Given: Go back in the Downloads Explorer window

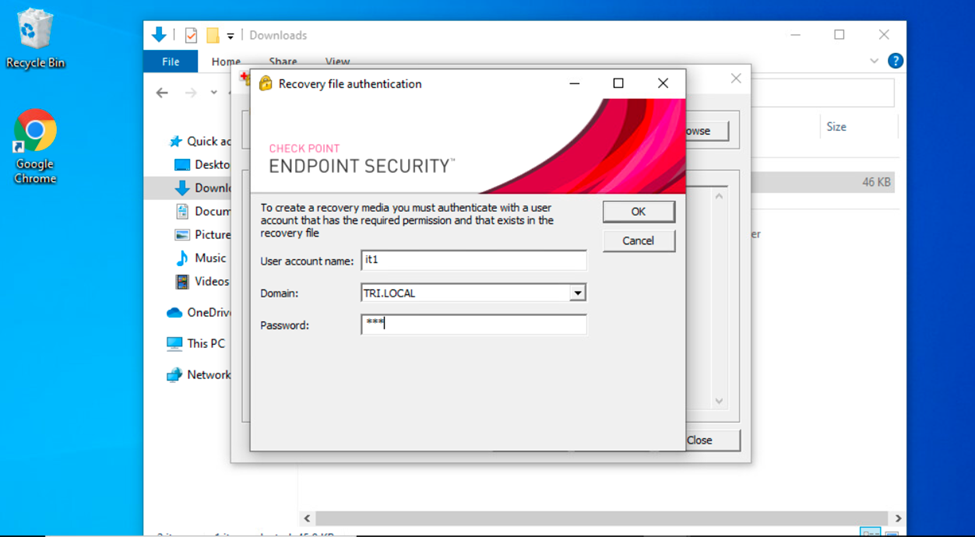Looking at the screenshot, I should [162, 93].
